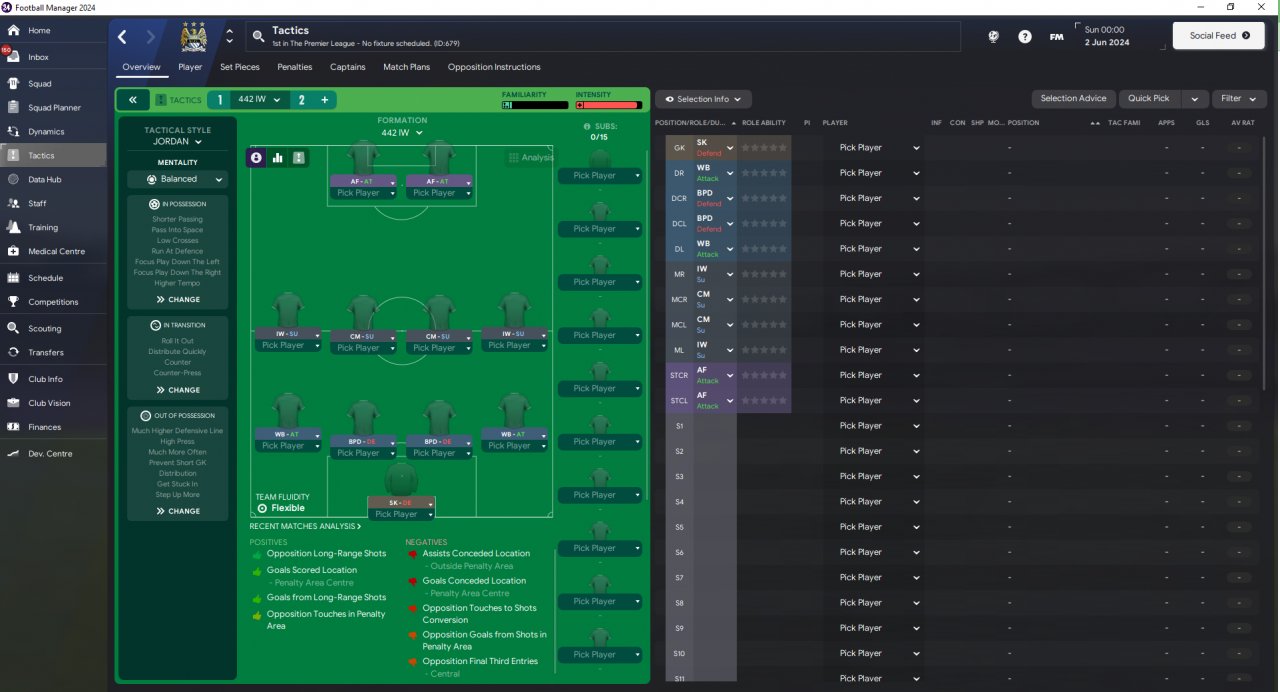The width and height of the screenshot is (1280, 692).
Task: Open the world globe icon
Action: coord(993,36)
